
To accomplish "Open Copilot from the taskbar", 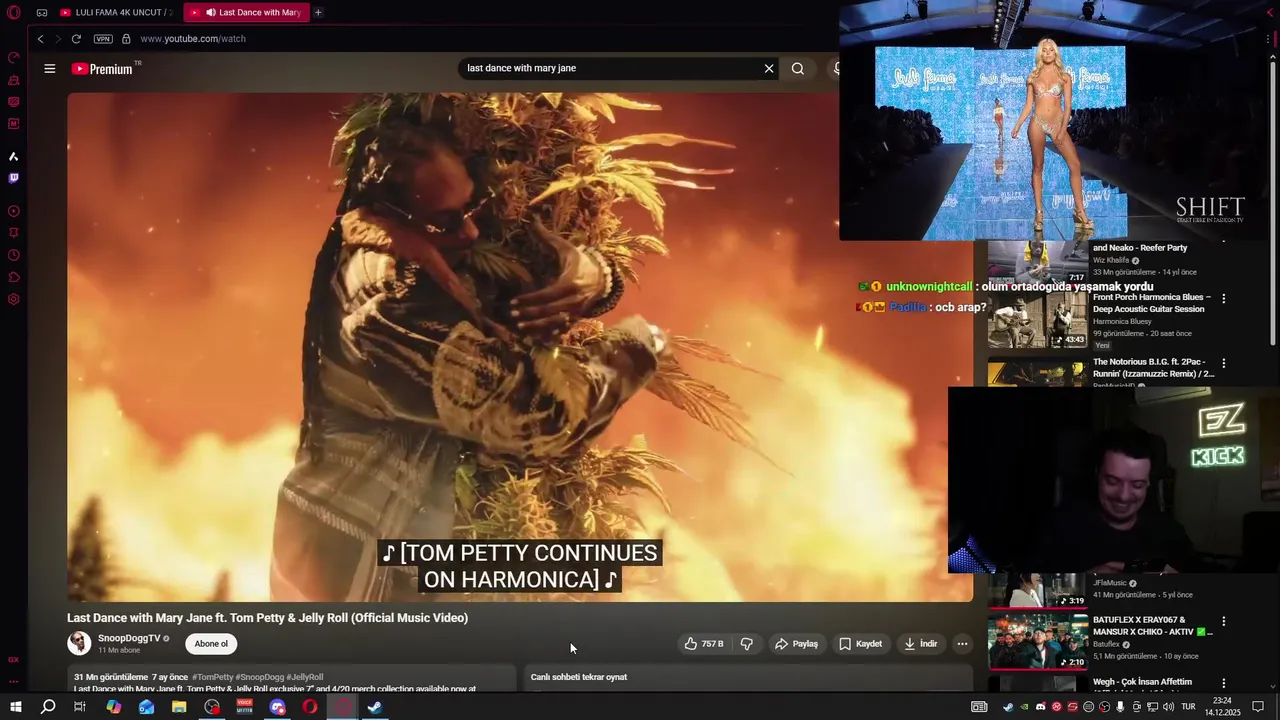I will [114, 707].
